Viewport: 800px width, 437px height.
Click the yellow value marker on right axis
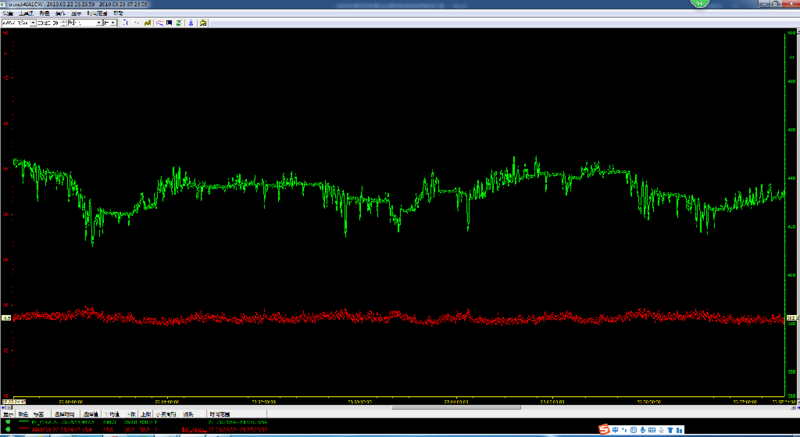pyautogui.click(x=792, y=318)
